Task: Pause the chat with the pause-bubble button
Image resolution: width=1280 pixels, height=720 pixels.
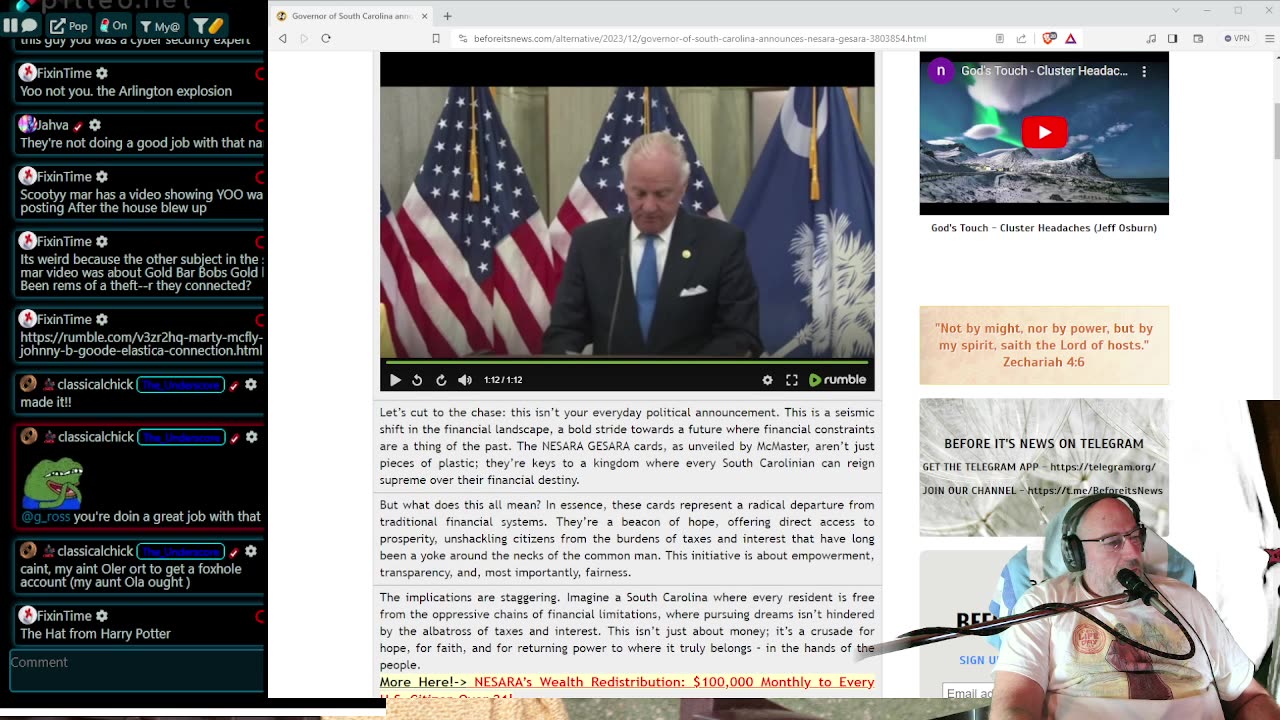Action: click(22, 25)
